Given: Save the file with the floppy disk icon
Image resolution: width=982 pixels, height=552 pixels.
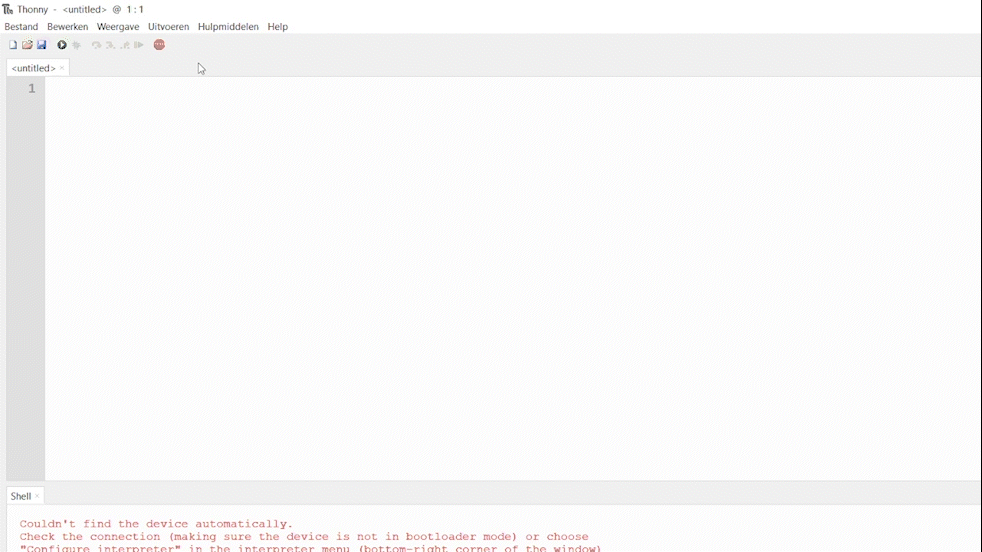Looking at the screenshot, I should pos(41,44).
